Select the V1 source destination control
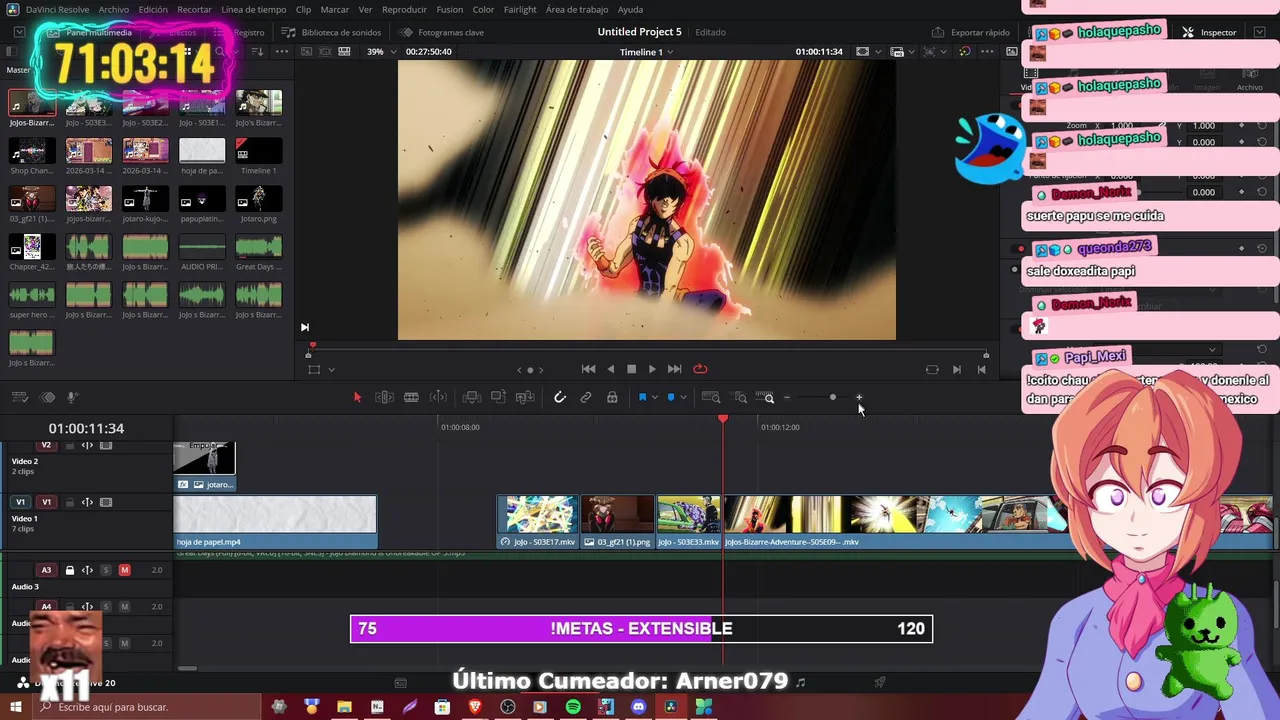 click(x=20, y=502)
